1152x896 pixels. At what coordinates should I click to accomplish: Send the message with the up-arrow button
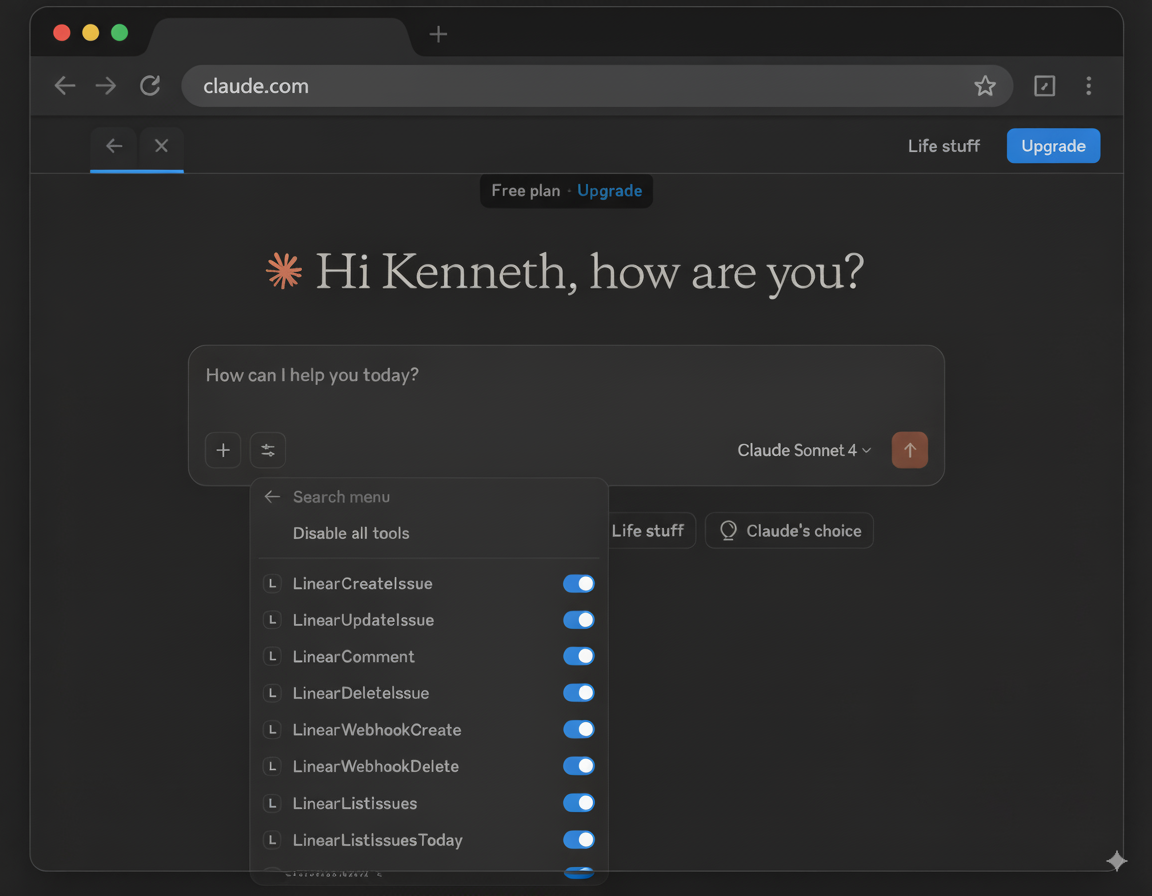pos(909,450)
